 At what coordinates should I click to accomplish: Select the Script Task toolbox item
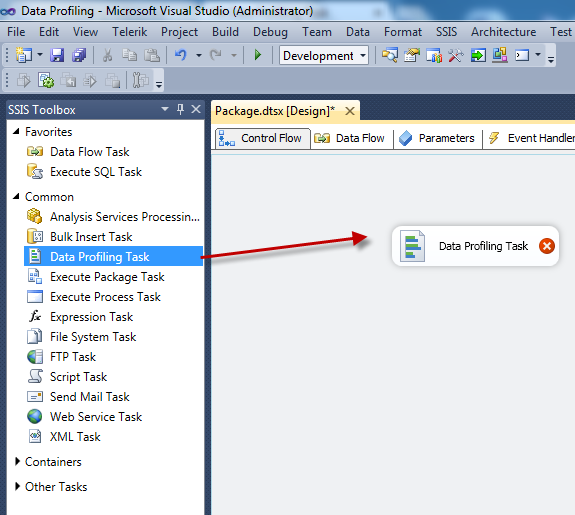coord(78,377)
